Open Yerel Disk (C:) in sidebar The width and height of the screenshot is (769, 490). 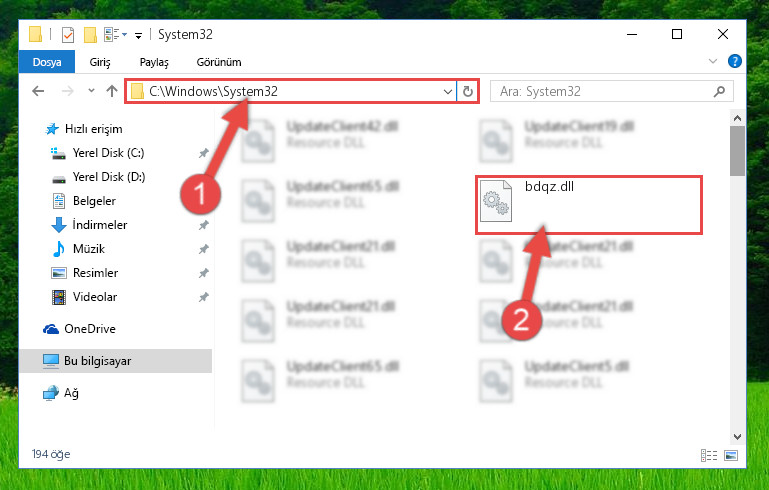coord(108,153)
